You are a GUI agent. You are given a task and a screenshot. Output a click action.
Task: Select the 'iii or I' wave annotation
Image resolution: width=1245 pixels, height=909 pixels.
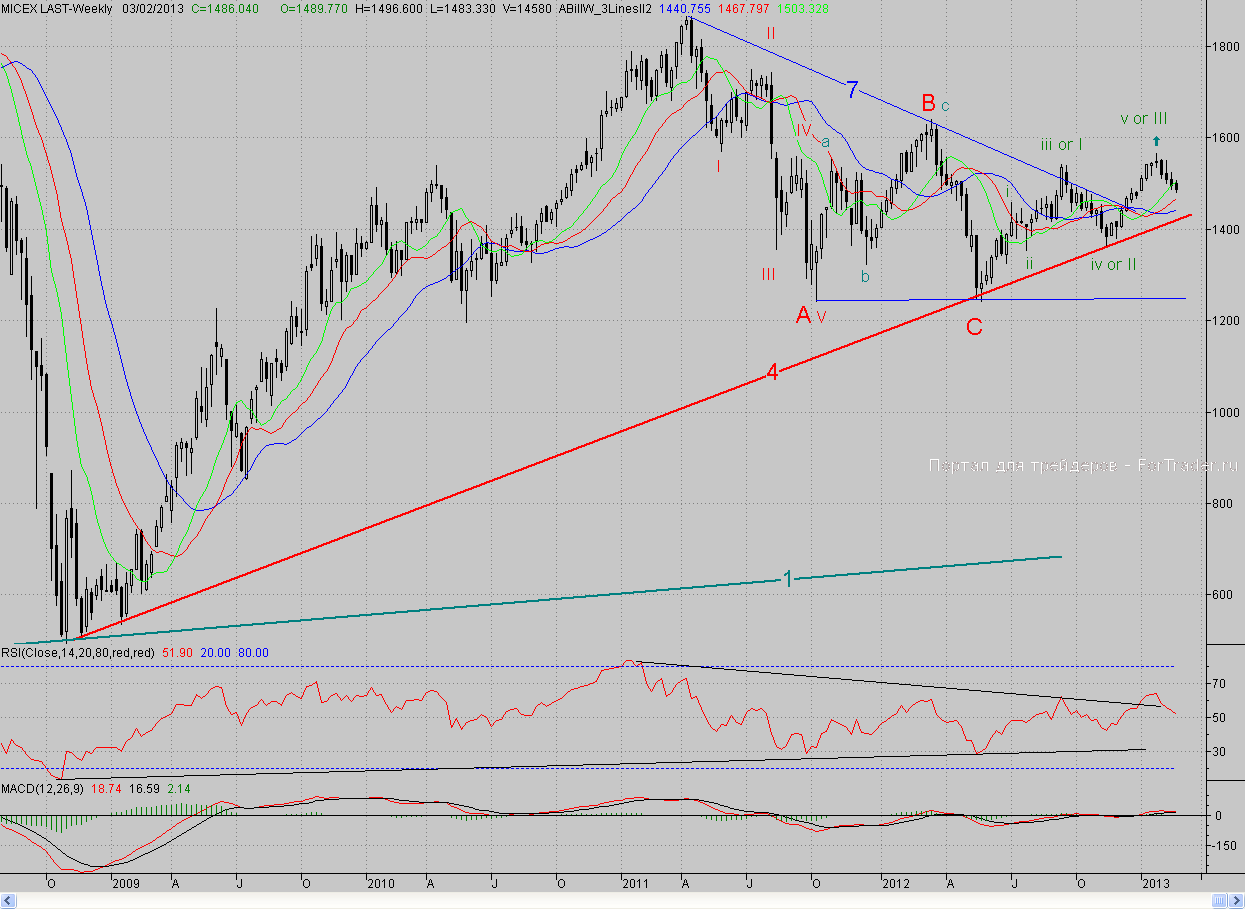[1069, 145]
